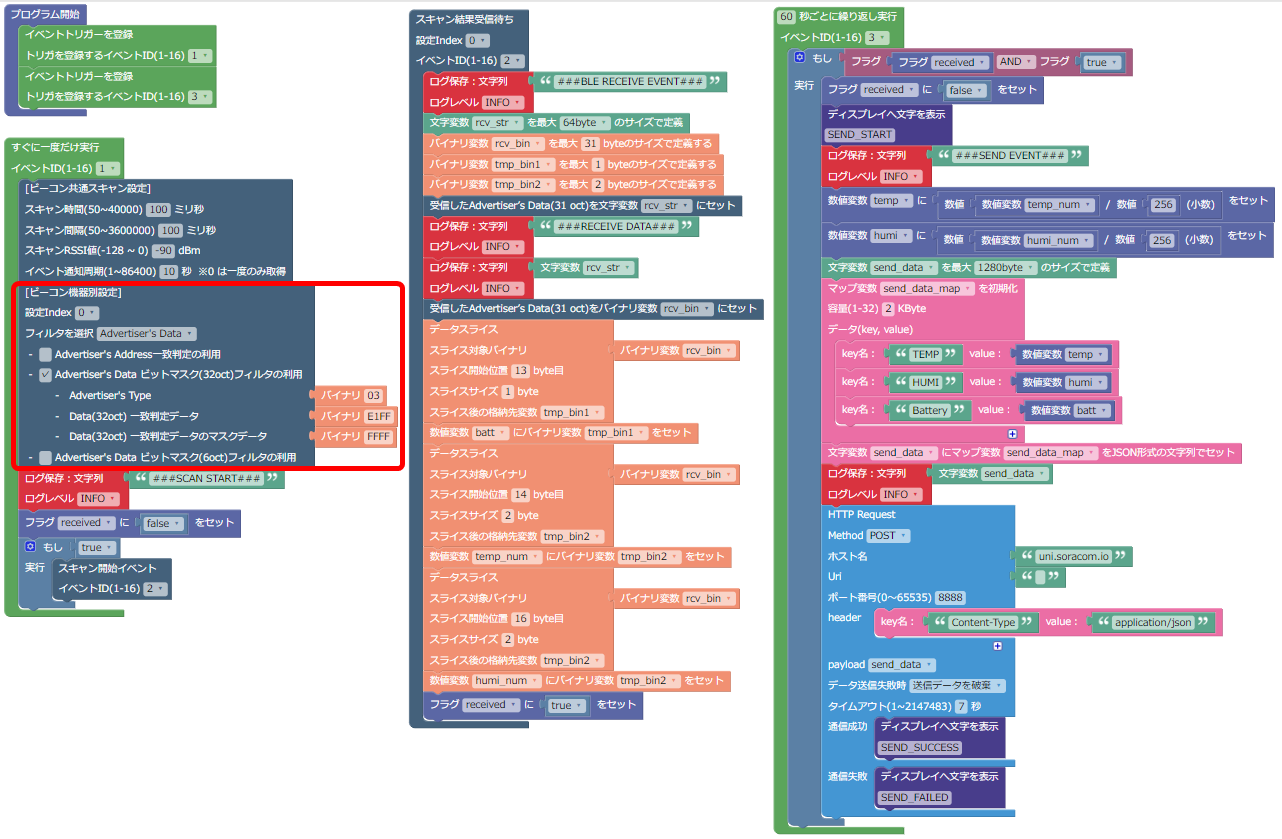Edit SEND_FAILED display text field
This screenshot has height=839, width=1282.
(x=915, y=797)
